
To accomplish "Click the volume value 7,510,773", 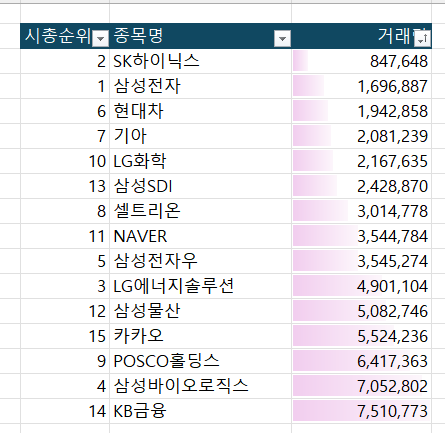I will coord(392,411).
